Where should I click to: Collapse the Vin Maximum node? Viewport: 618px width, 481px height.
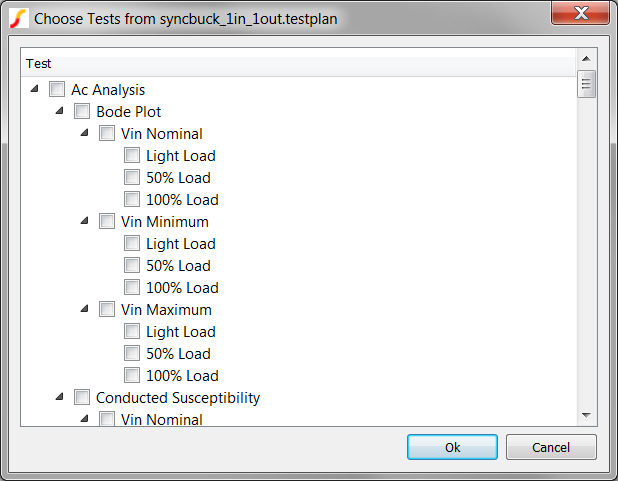point(85,309)
